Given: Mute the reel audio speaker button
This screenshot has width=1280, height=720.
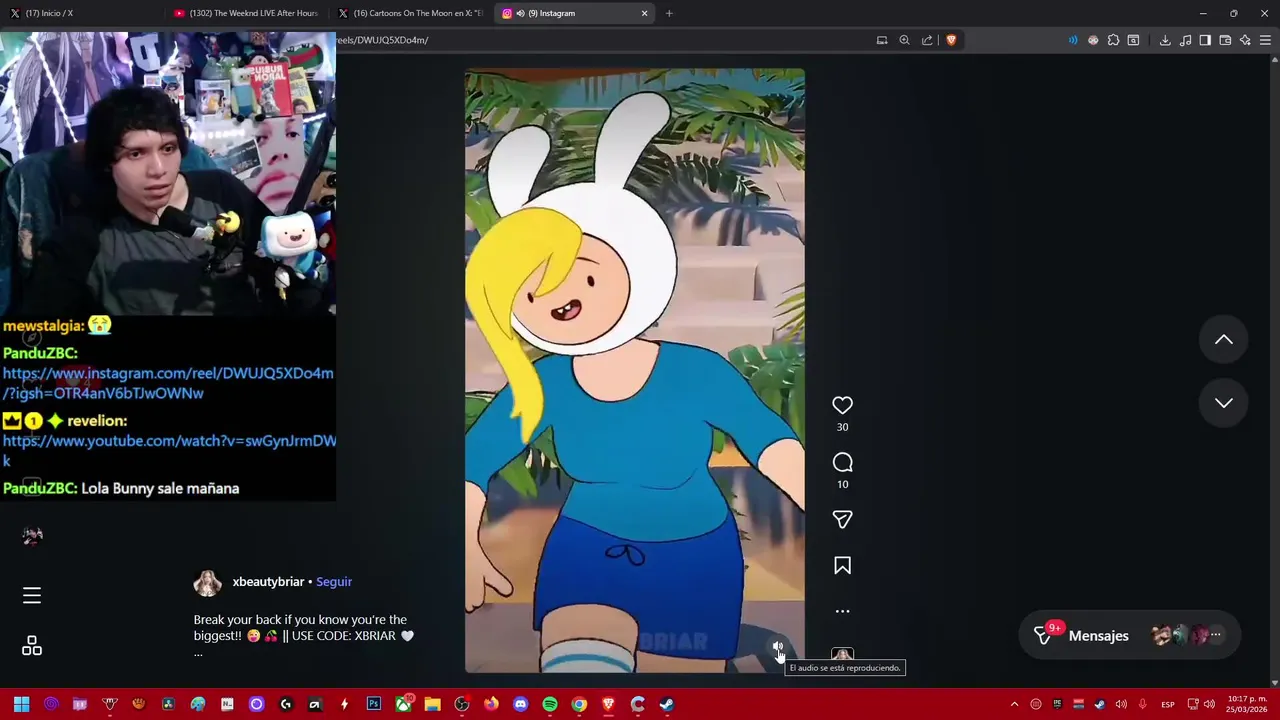Looking at the screenshot, I should click(x=777, y=647).
